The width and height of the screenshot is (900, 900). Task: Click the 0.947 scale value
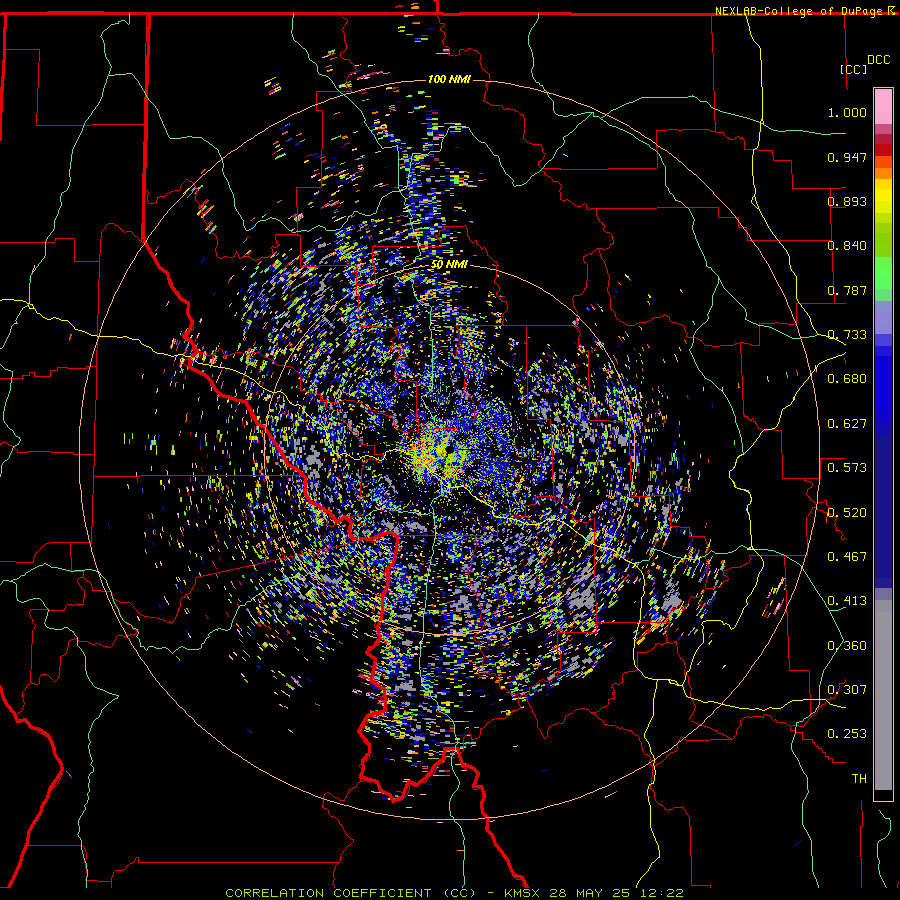pos(847,157)
